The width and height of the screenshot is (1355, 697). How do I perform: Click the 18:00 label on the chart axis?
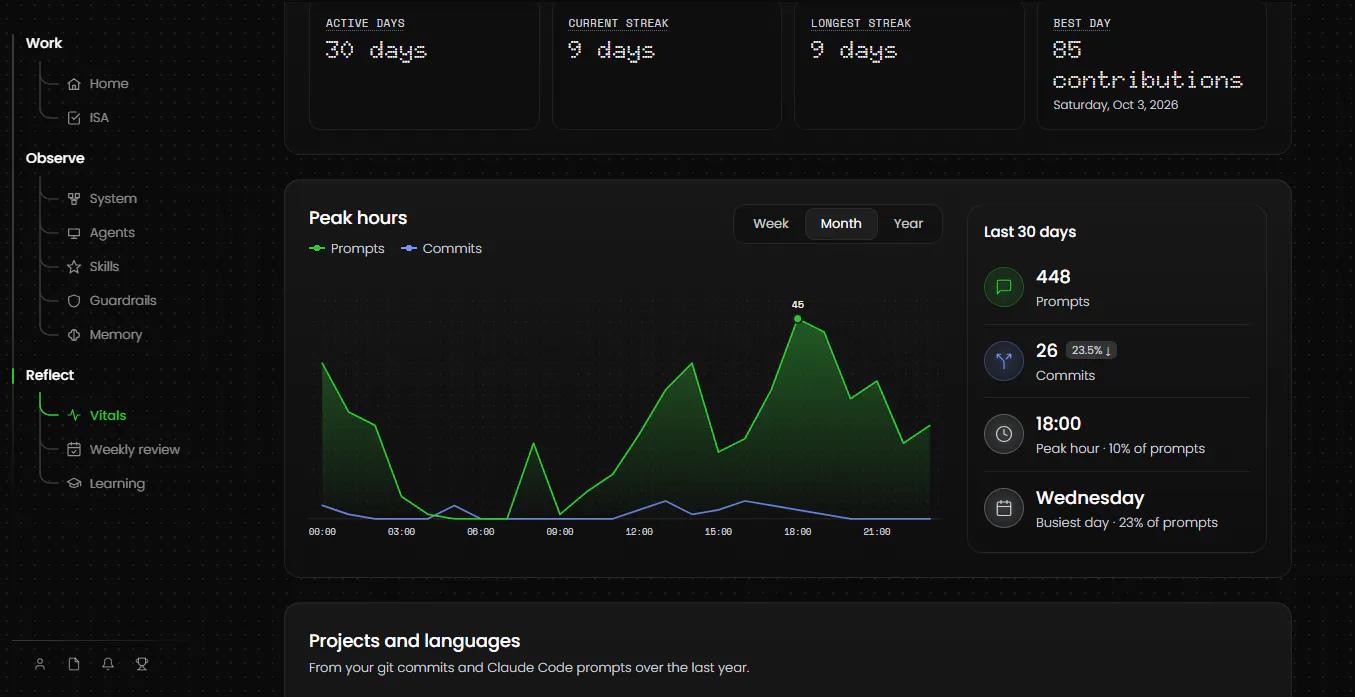point(797,532)
